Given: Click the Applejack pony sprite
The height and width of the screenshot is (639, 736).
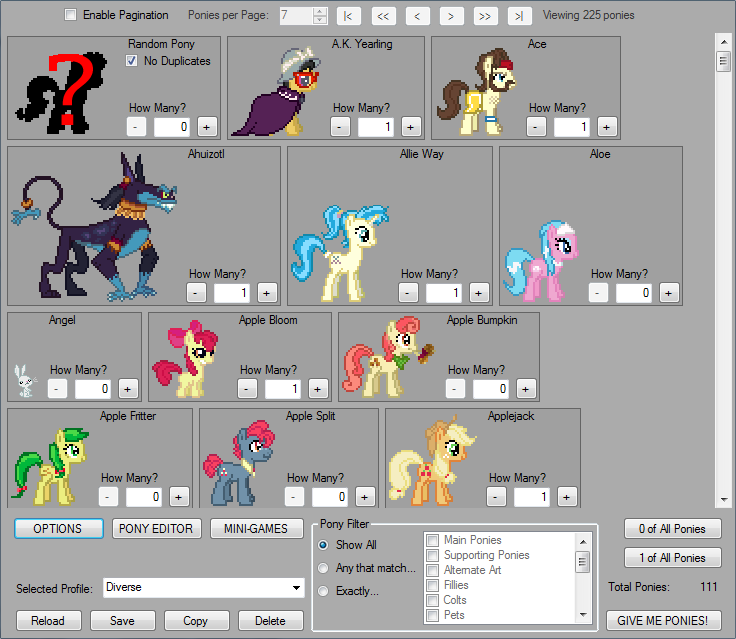Looking at the screenshot, I should point(433,461).
